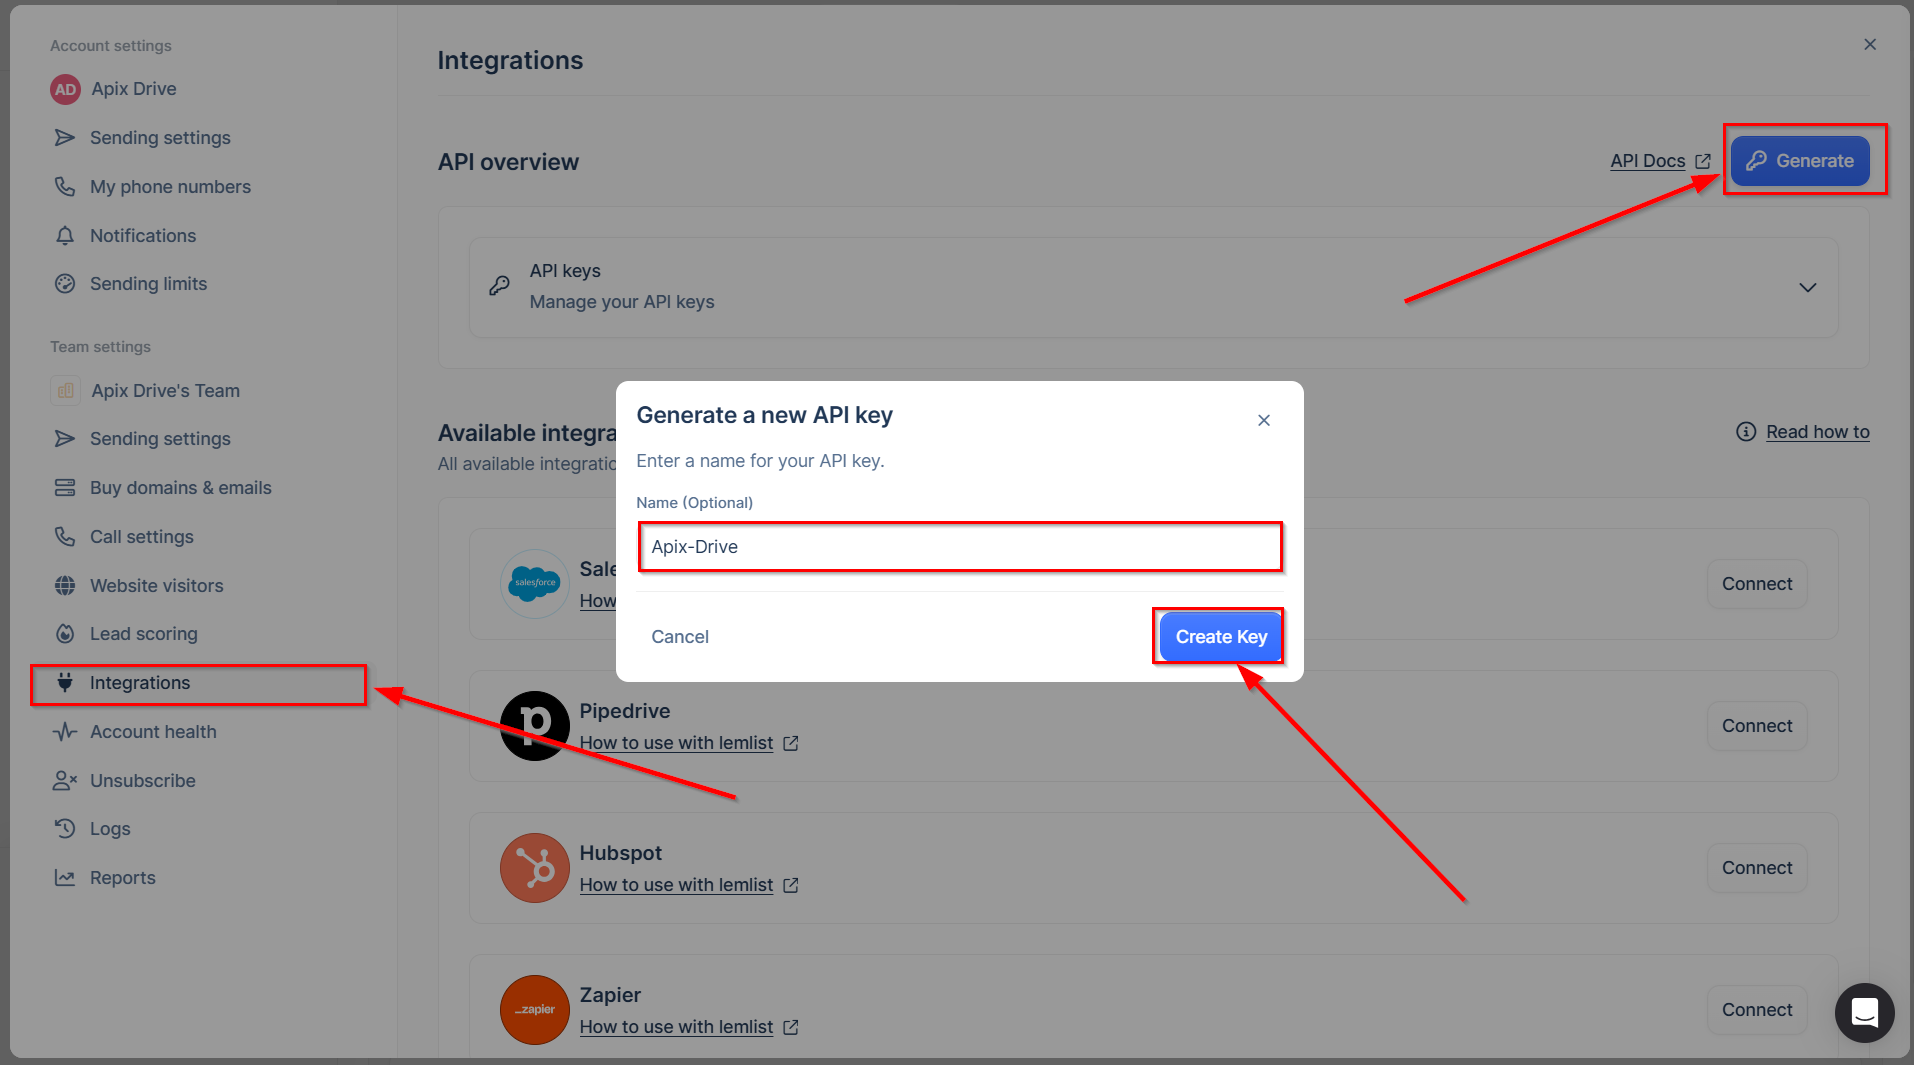Go to Buy domains & emails
1914x1065 pixels.
pyautogui.click(x=181, y=487)
